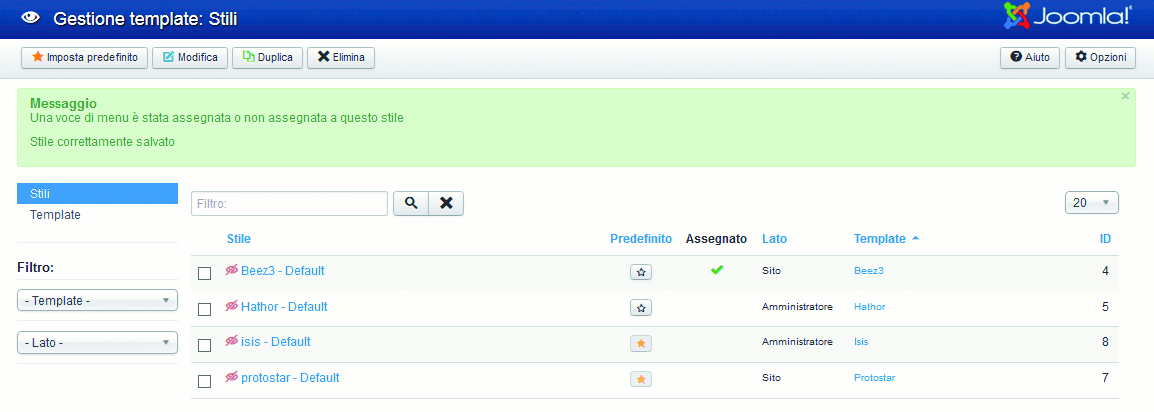Viewport: 1154px width, 412px height.
Task: Check the Beez3 - Default row checkbox
Action: tap(205, 274)
